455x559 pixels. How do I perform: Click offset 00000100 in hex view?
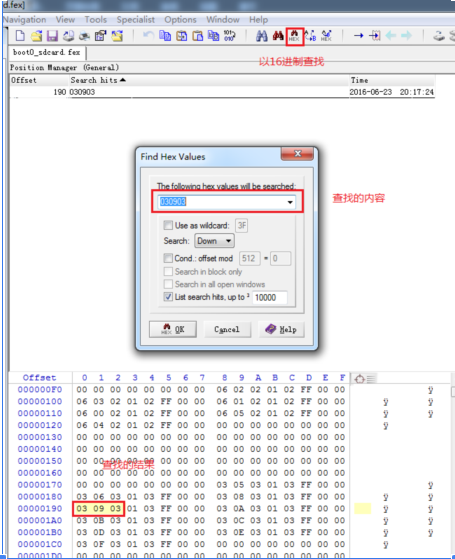tap(40, 401)
